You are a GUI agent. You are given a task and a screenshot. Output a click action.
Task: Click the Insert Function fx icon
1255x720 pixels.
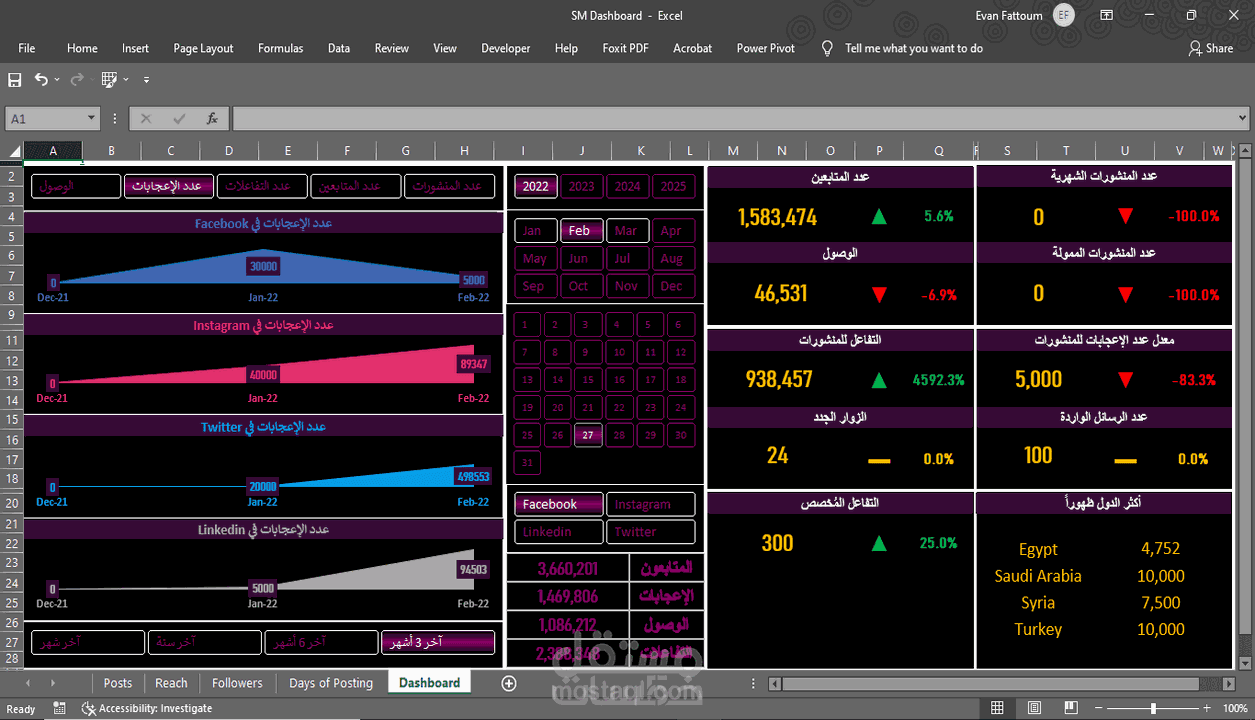(212, 119)
